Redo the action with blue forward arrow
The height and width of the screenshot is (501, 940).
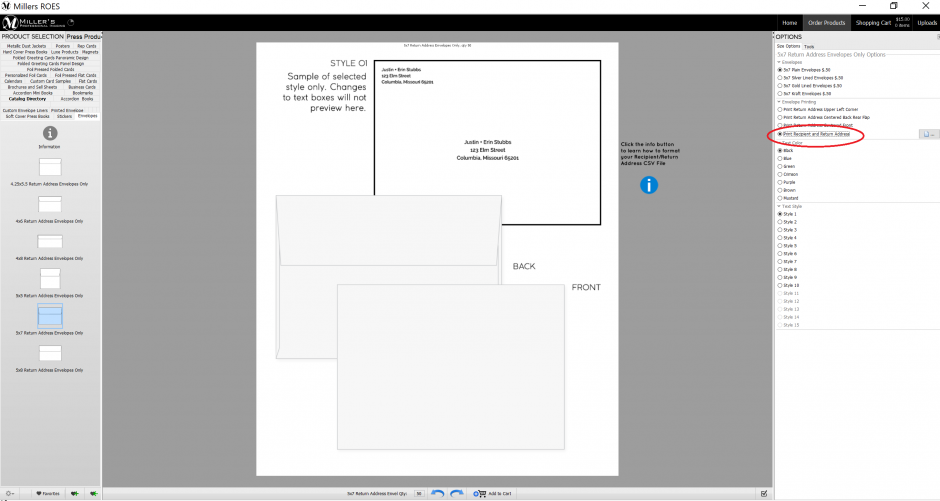[457, 493]
